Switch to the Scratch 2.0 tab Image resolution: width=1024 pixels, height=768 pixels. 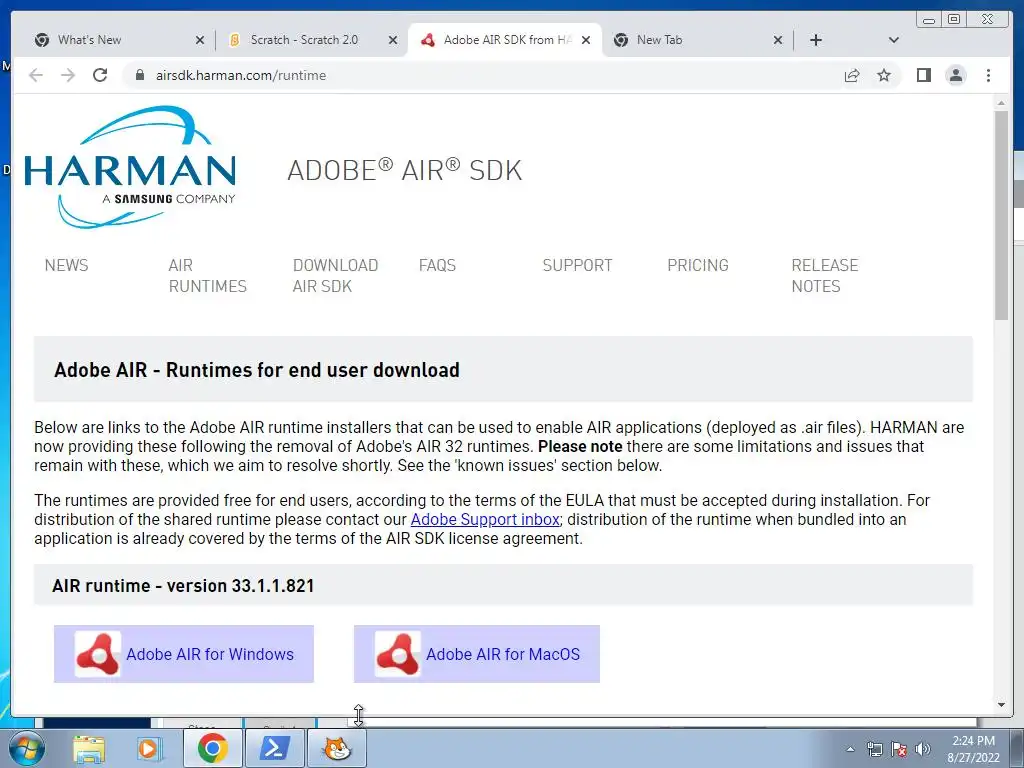click(304, 40)
